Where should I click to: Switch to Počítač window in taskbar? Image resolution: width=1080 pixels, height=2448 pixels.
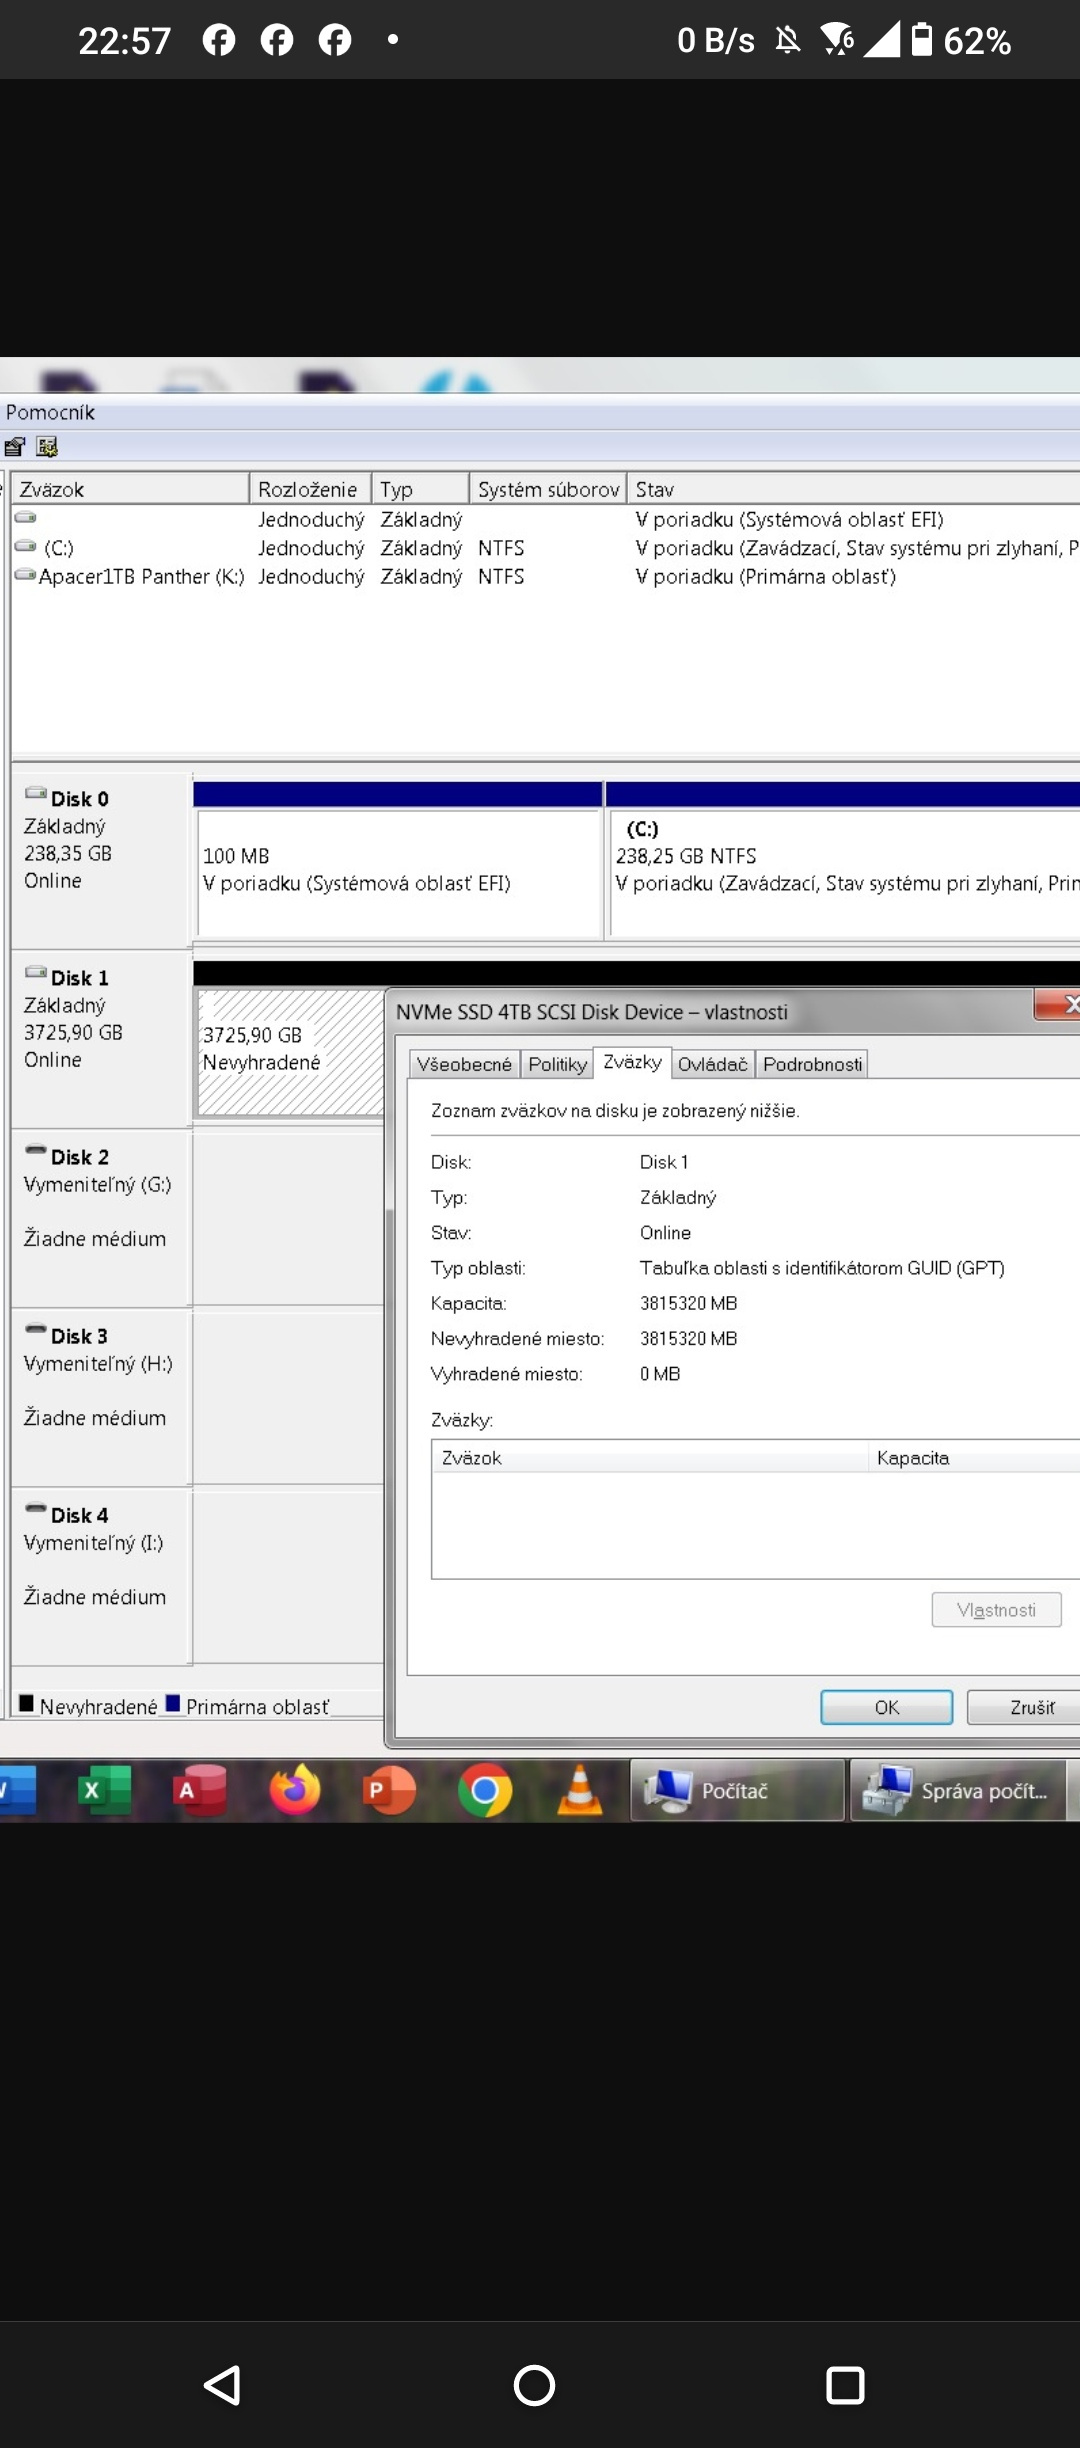[737, 1791]
